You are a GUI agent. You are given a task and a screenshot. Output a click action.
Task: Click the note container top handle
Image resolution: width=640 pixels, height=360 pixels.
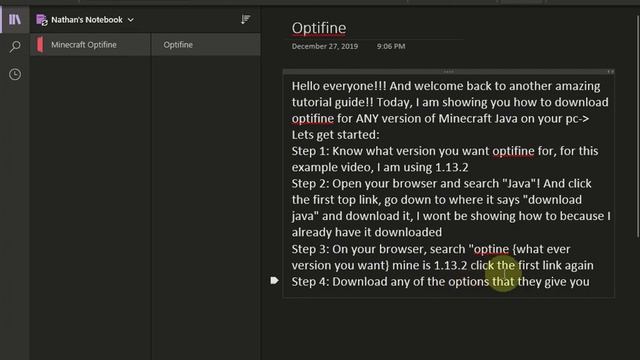tap(448, 71)
